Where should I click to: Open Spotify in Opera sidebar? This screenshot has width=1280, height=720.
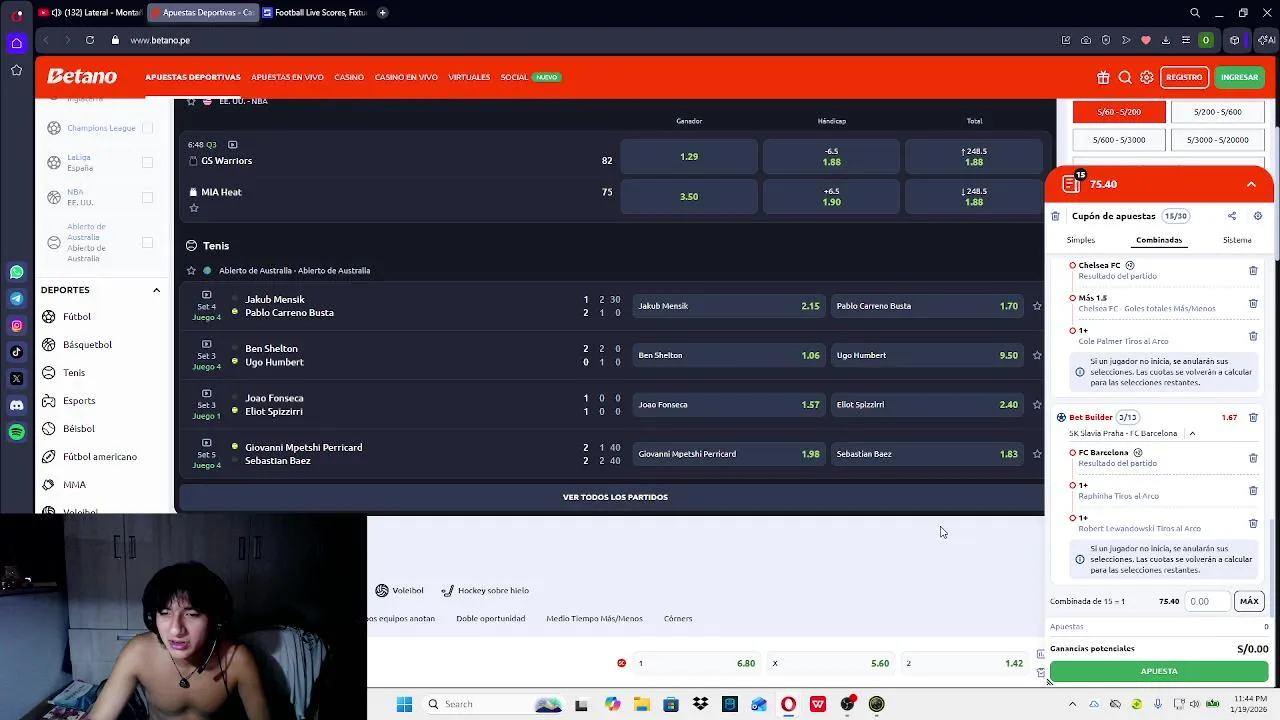point(17,432)
